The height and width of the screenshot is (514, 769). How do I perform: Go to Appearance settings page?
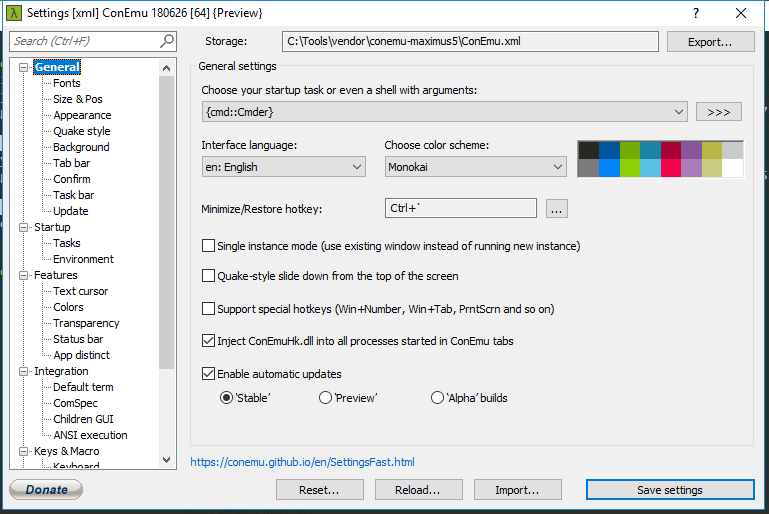coord(82,115)
